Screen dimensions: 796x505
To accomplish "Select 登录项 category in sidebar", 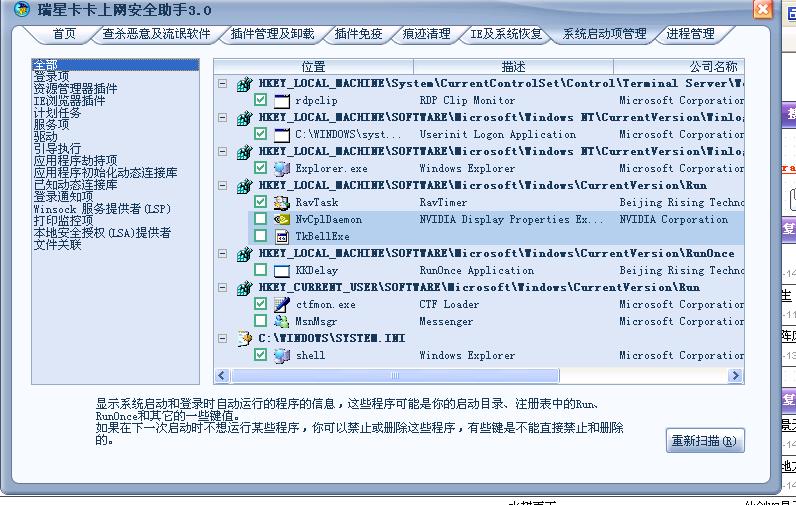I will click(51, 77).
